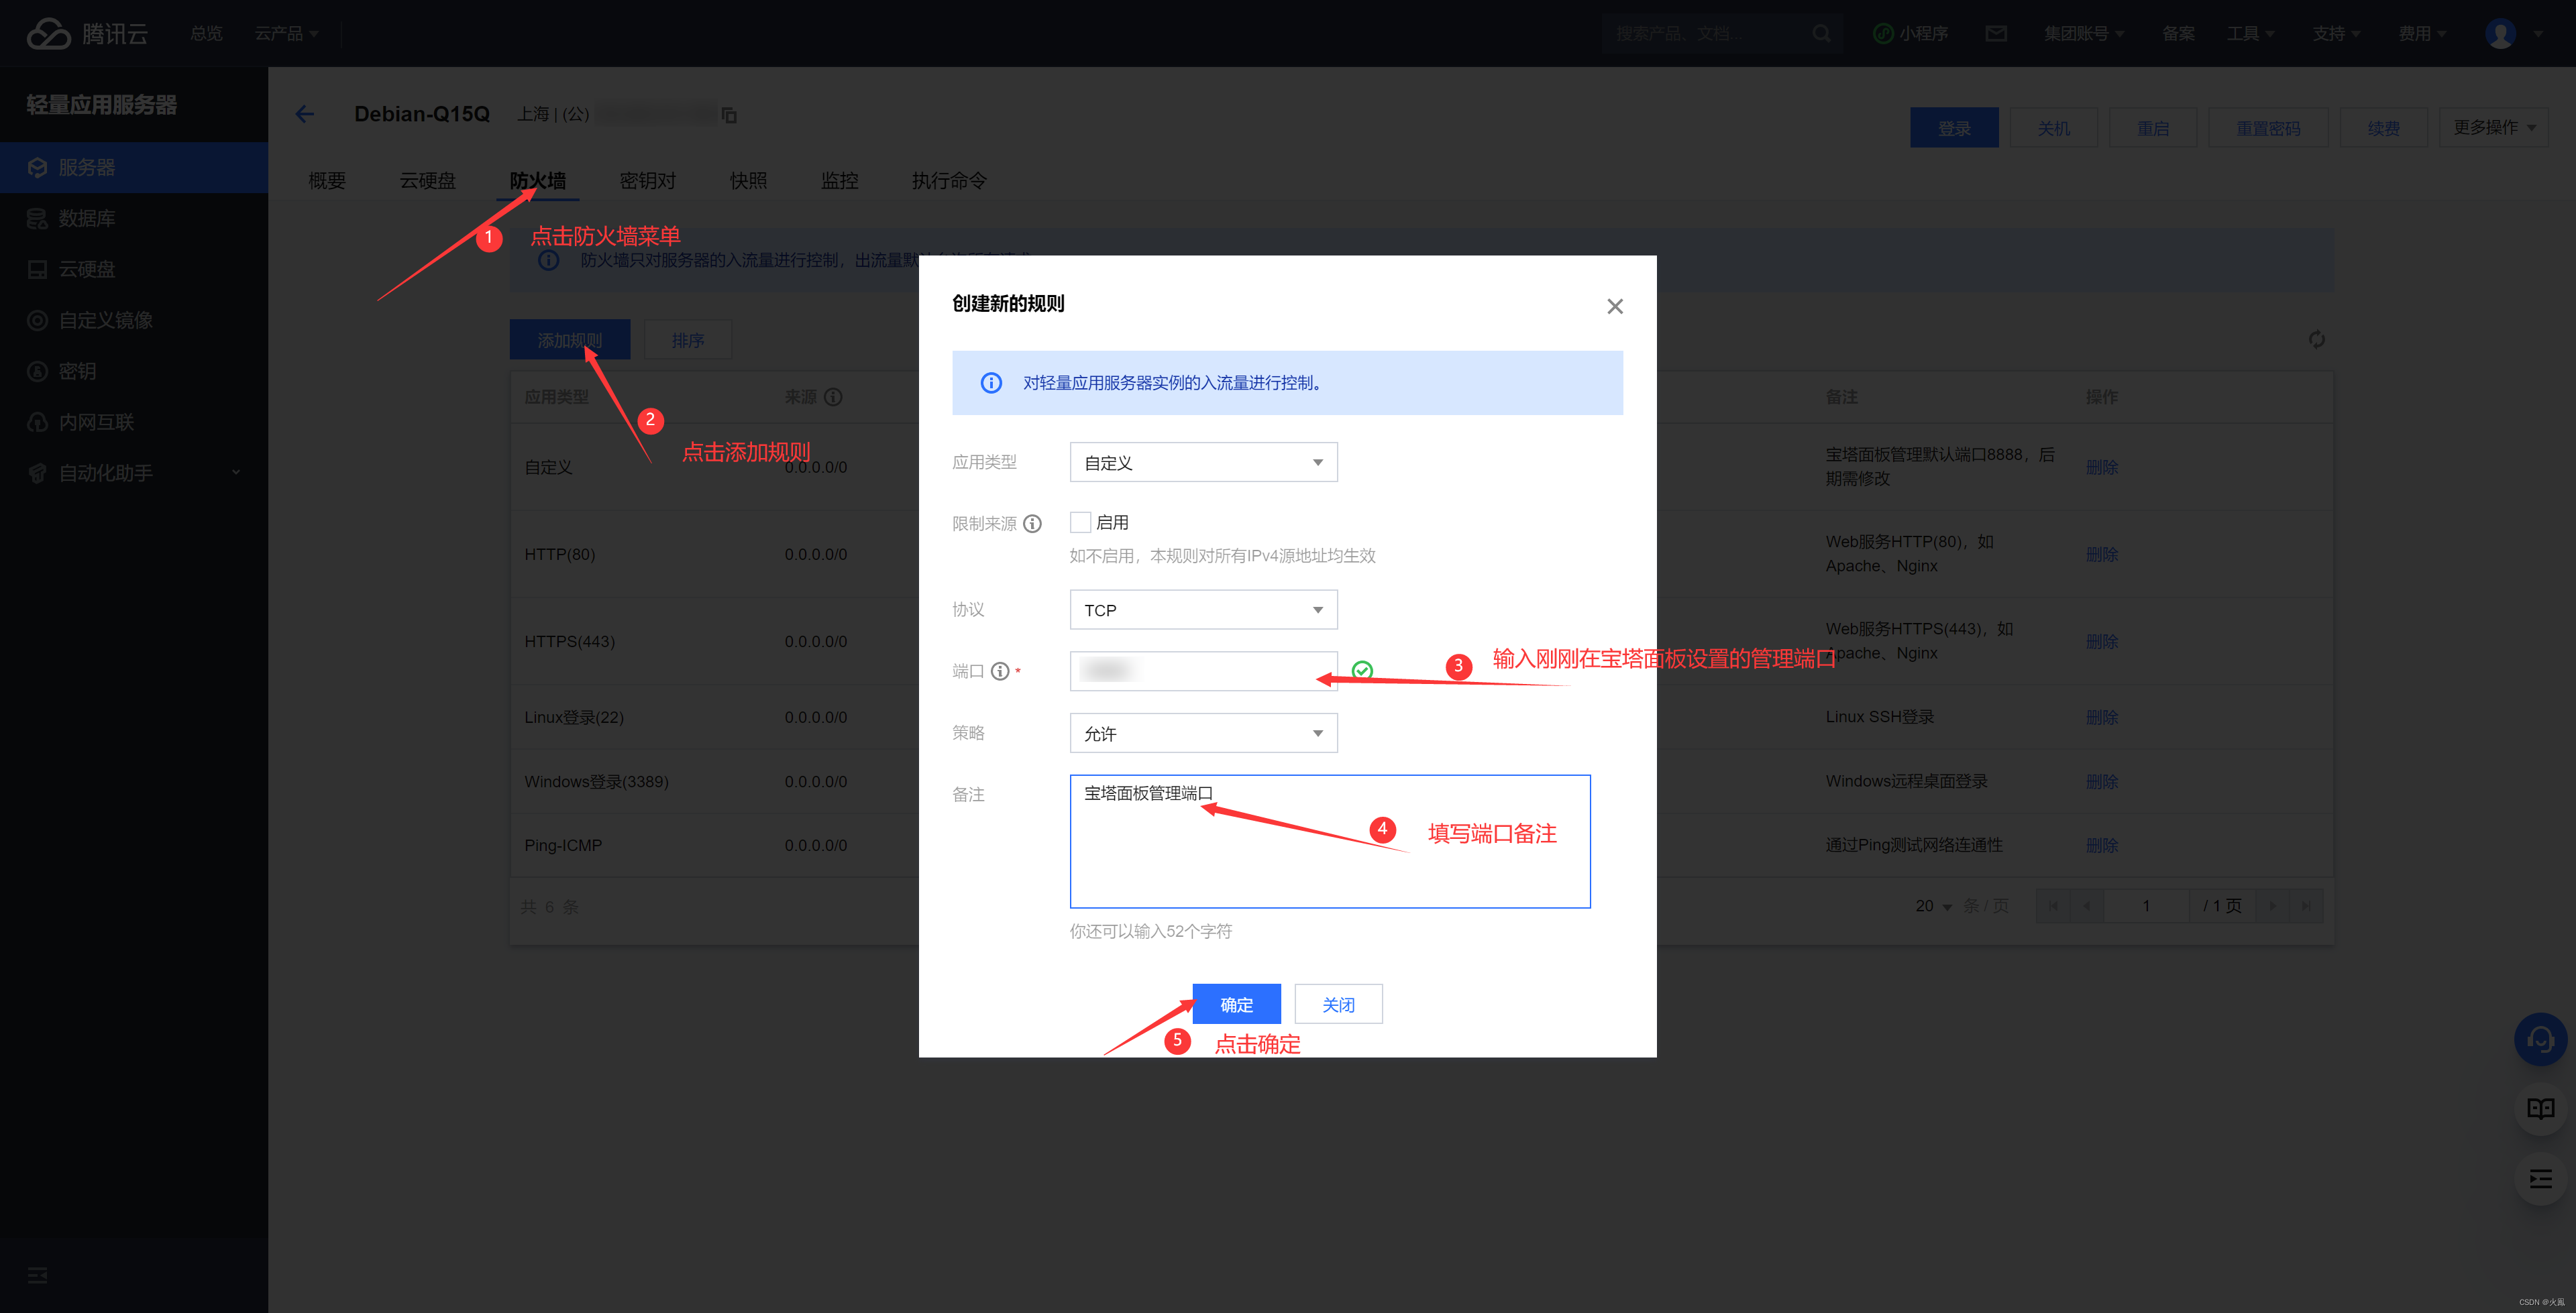This screenshot has width=2576, height=1313.
Task: Click the floating list menu icon
Action: click(x=2540, y=1179)
